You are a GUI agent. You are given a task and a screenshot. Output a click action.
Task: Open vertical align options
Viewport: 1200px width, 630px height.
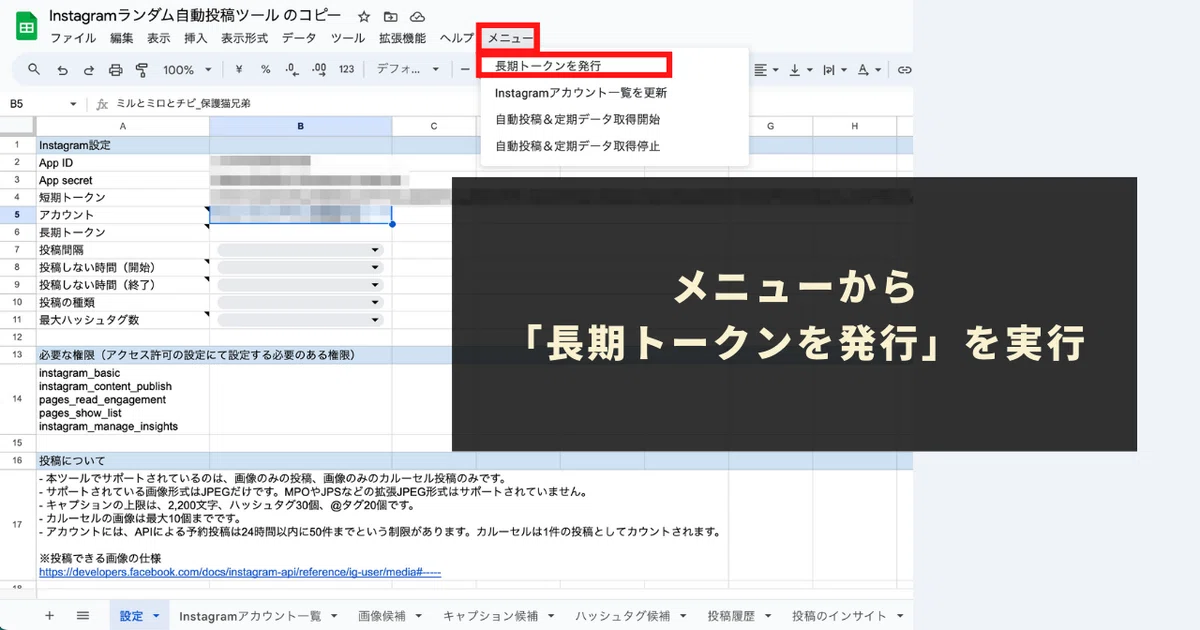pos(800,70)
